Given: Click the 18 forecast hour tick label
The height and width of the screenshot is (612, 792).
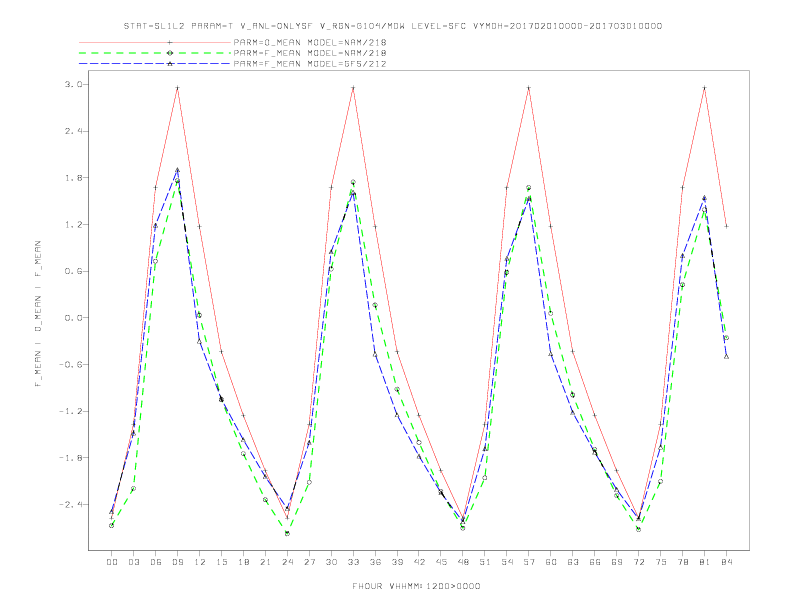Looking at the screenshot, I should tap(243, 562).
